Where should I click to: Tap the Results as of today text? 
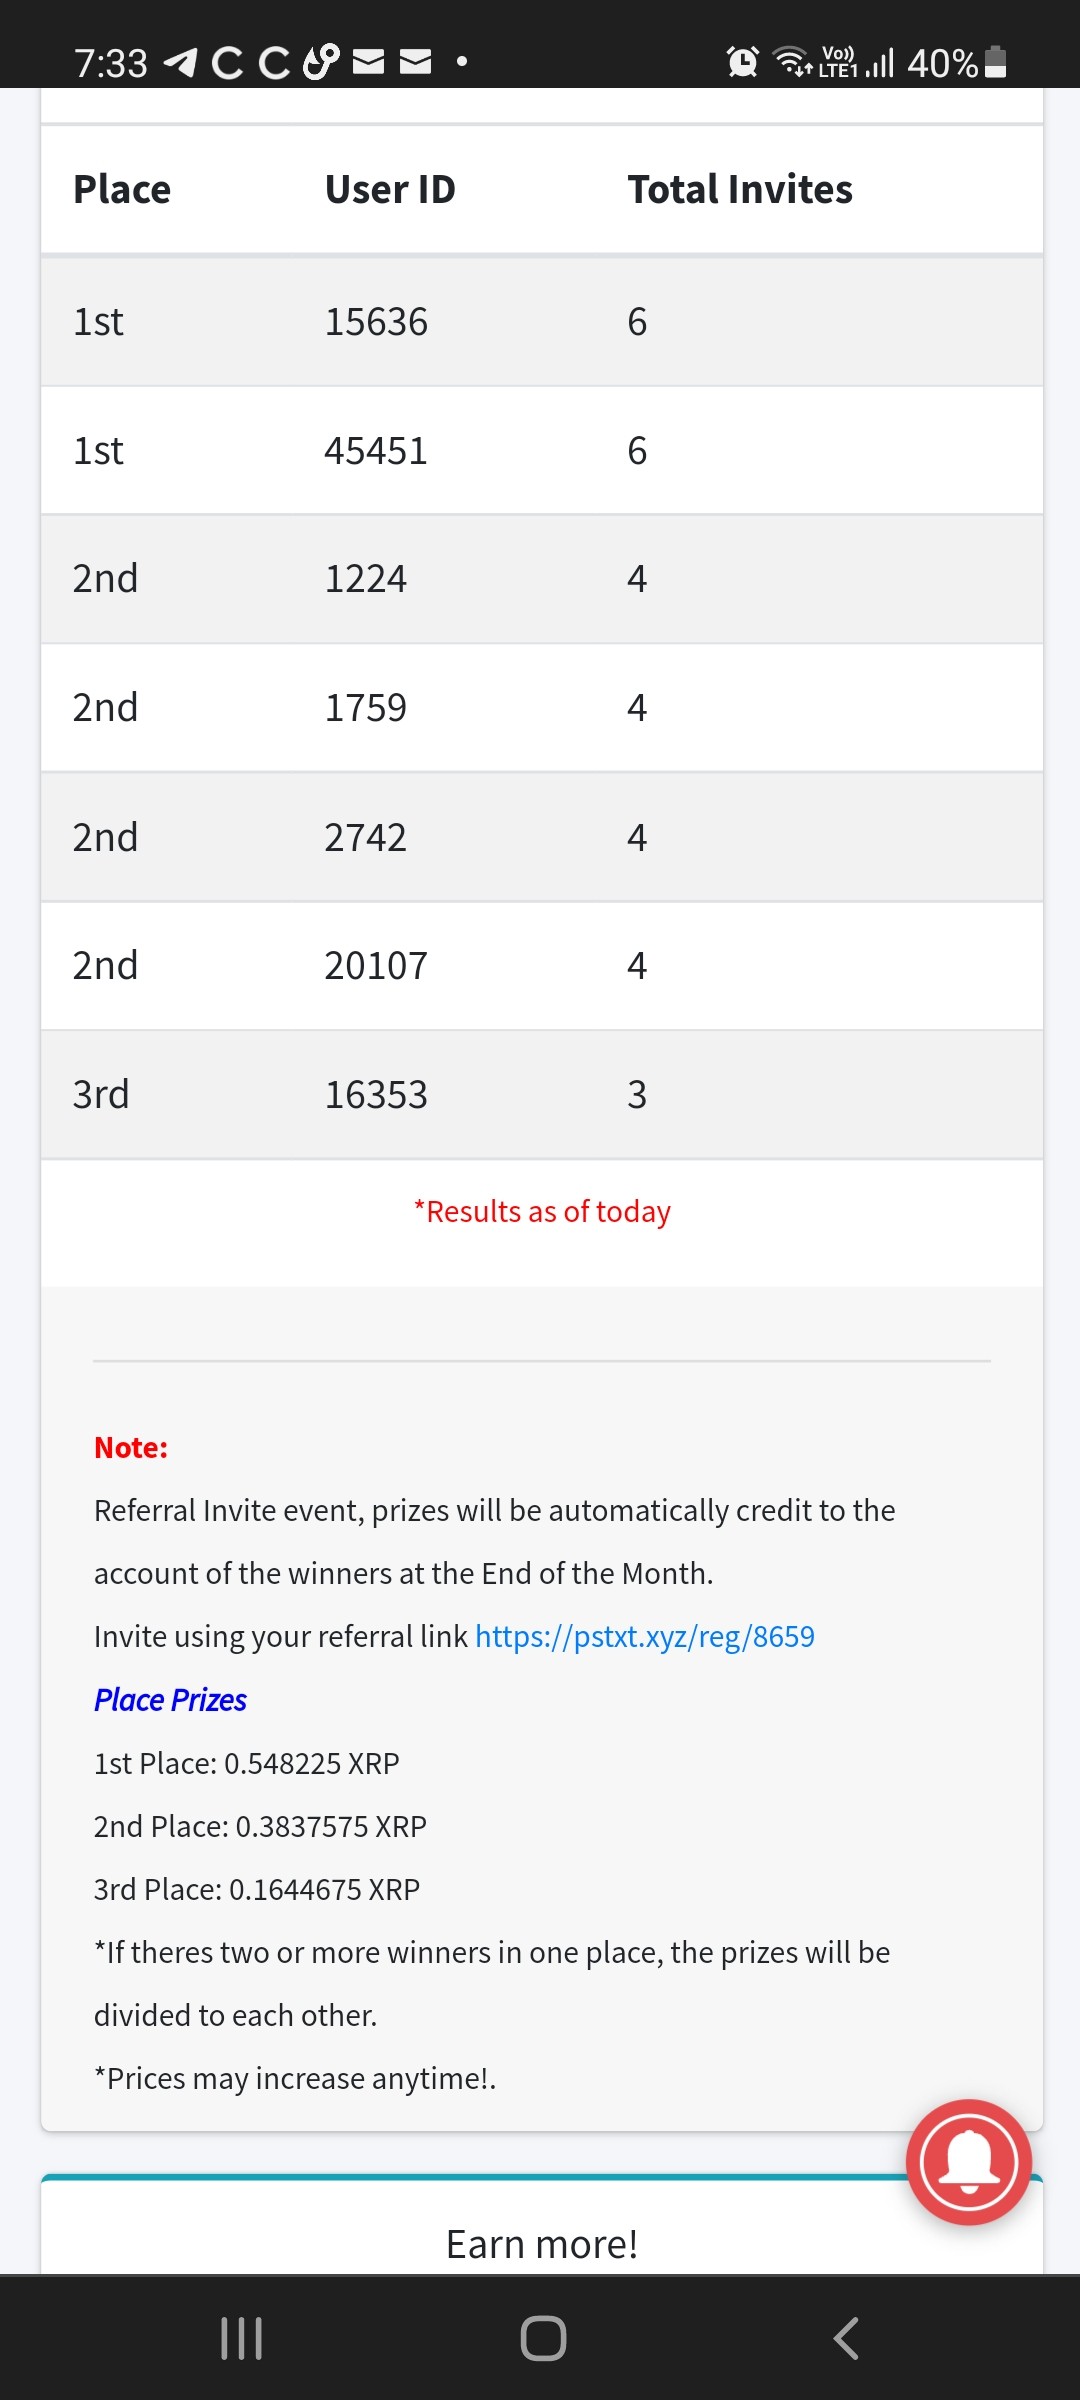pos(542,1211)
